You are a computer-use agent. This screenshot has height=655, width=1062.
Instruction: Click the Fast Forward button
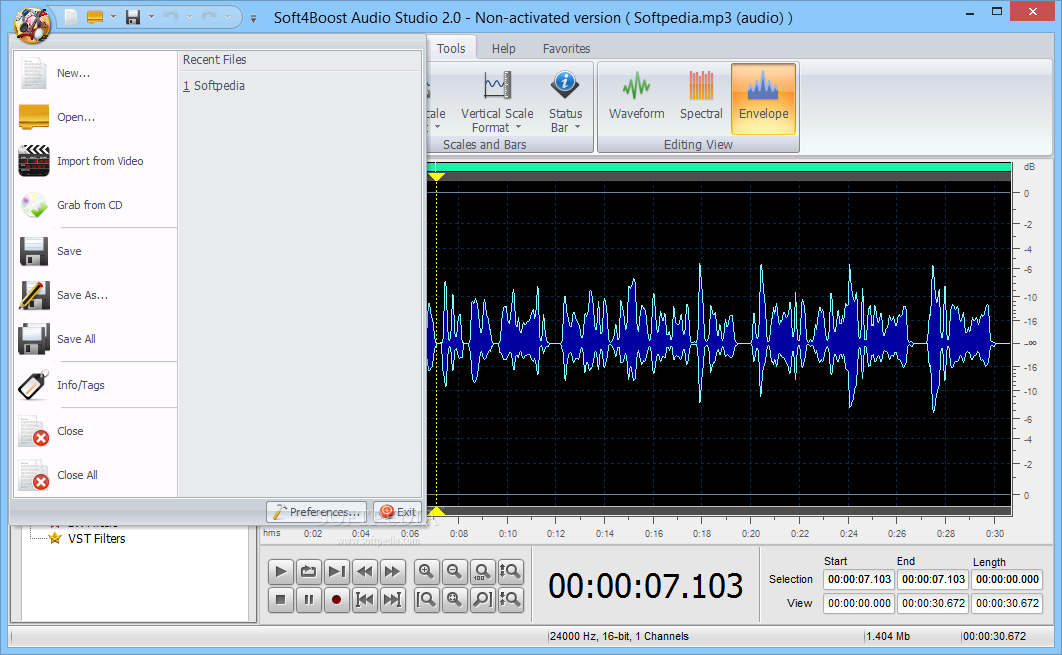pyautogui.click(x=392, y=572)
